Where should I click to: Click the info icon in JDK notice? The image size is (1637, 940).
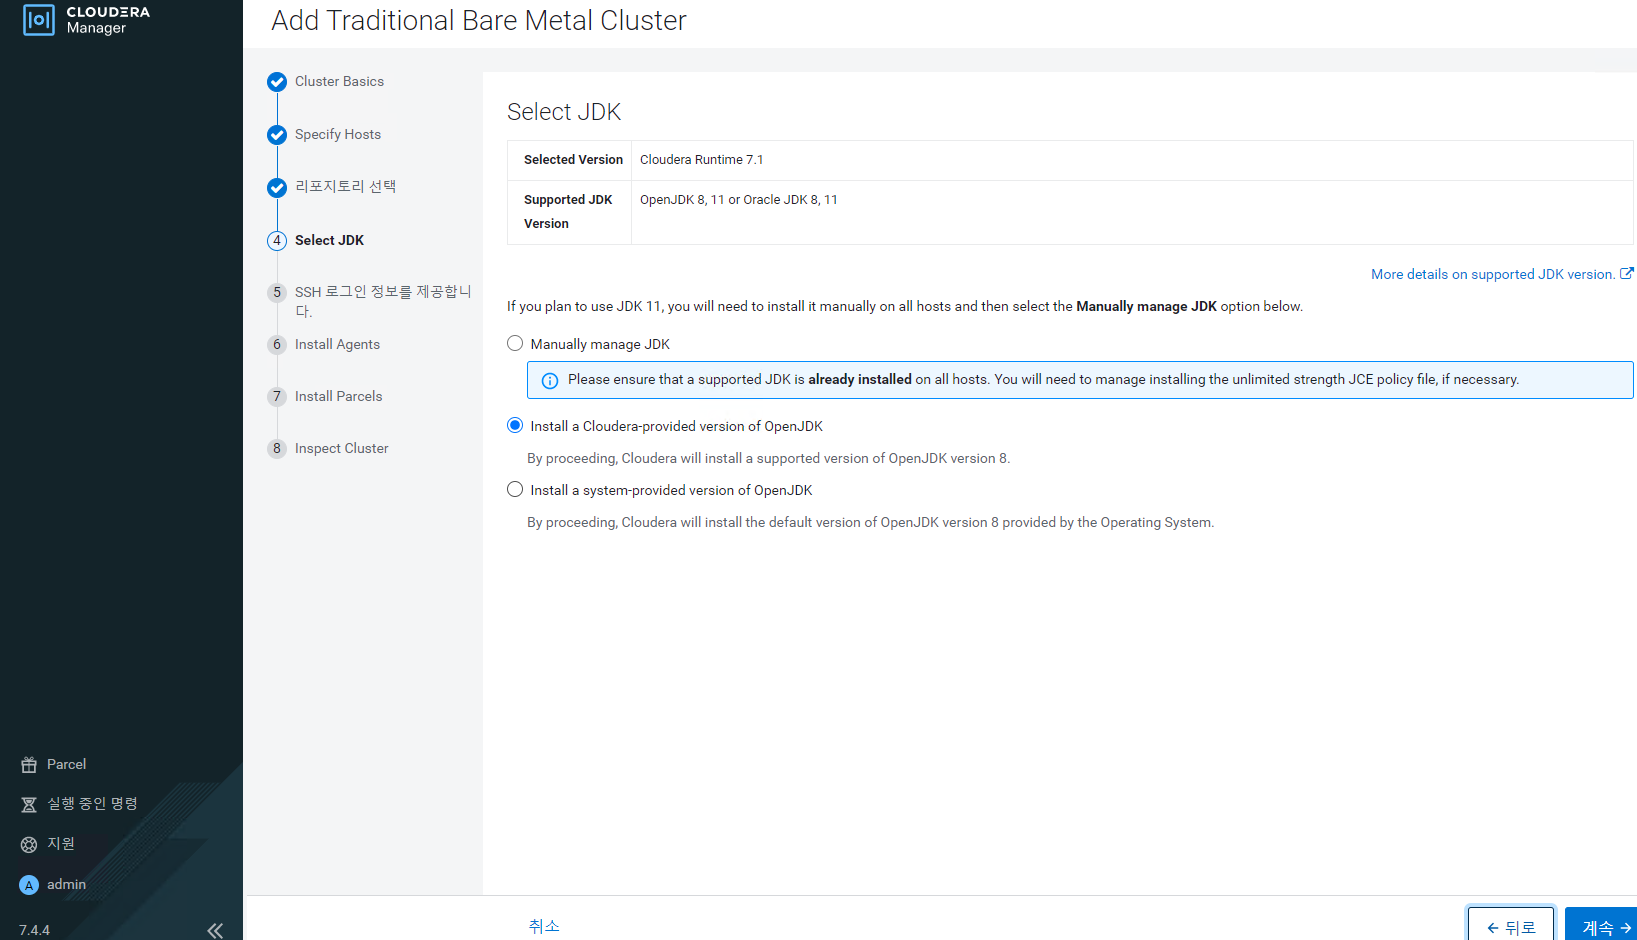click(x=550, y=380)
